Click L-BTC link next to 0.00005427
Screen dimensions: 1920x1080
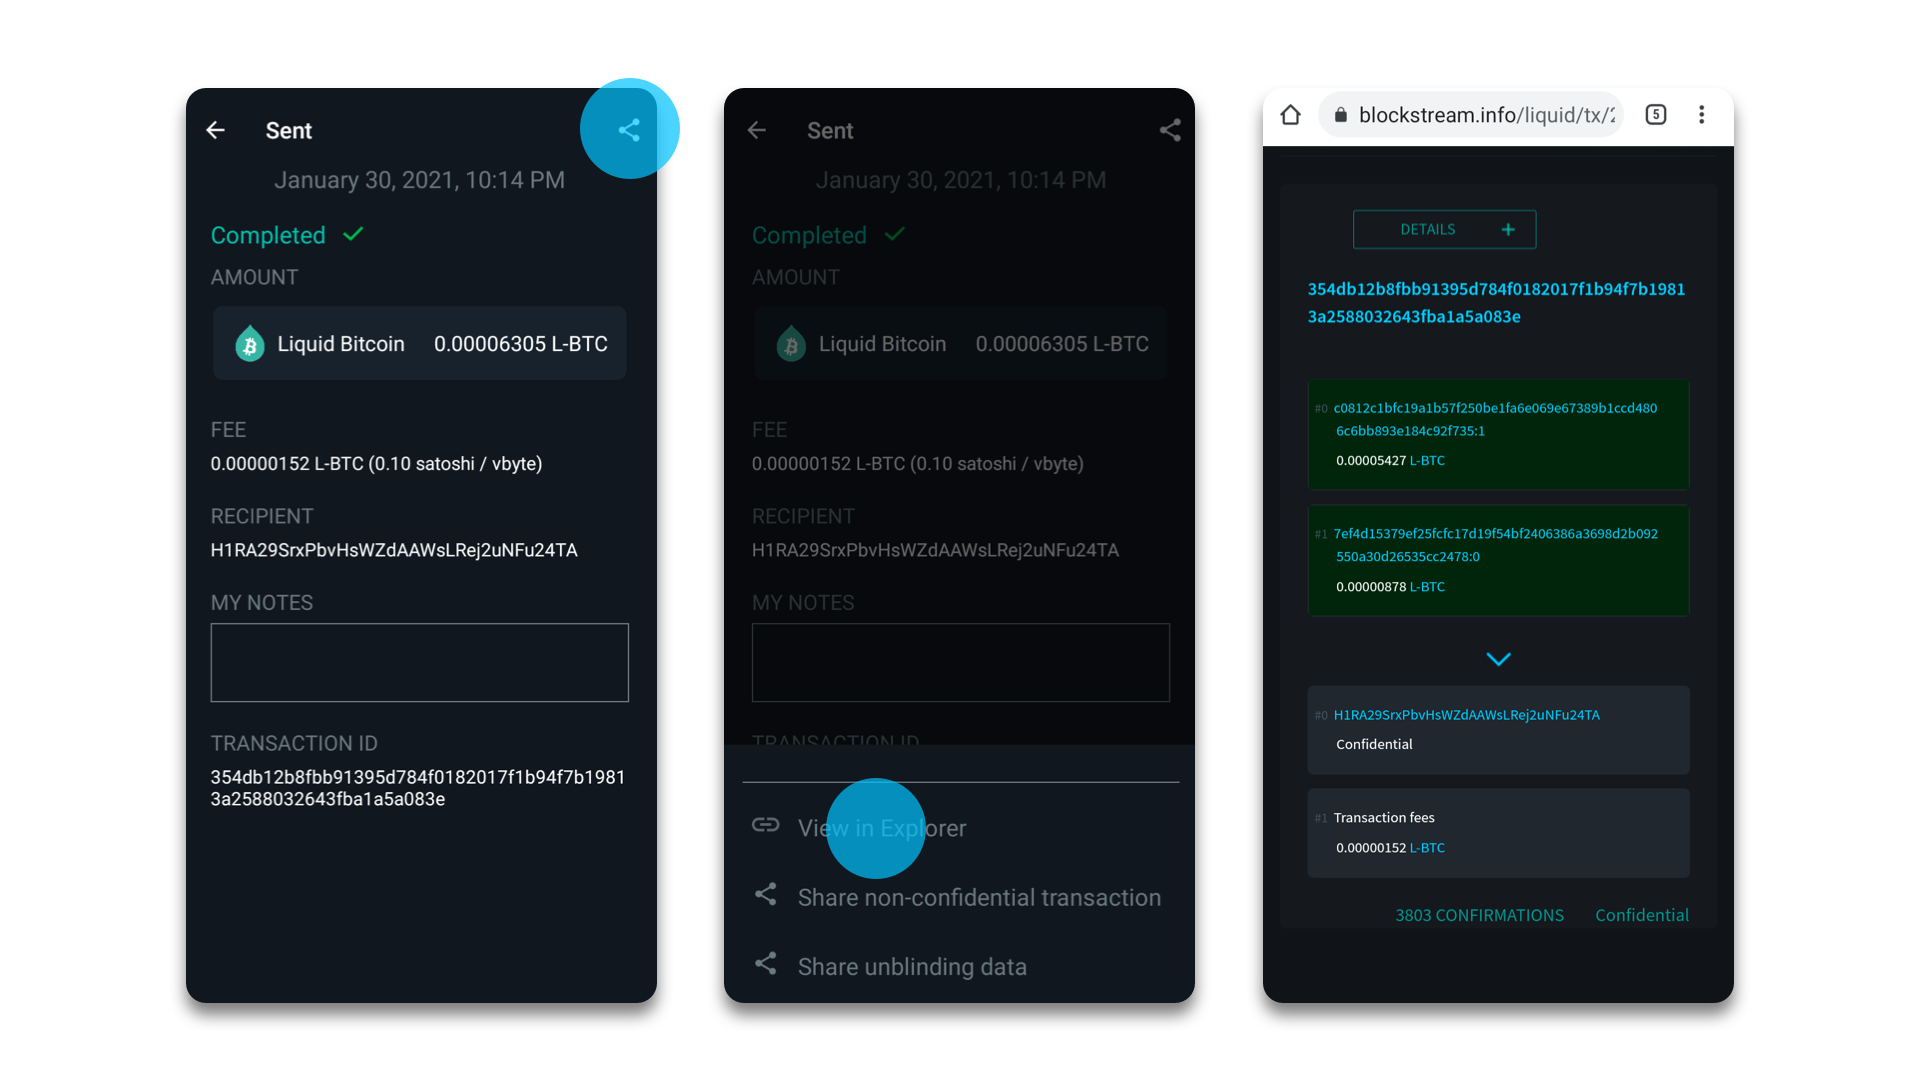[x=1427, y=461]
